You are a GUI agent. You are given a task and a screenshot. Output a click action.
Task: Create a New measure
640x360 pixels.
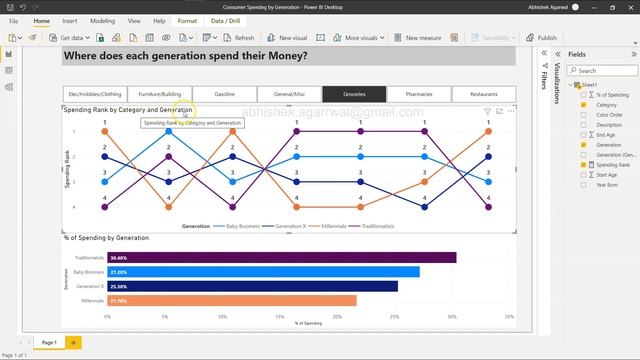point(418,38)
